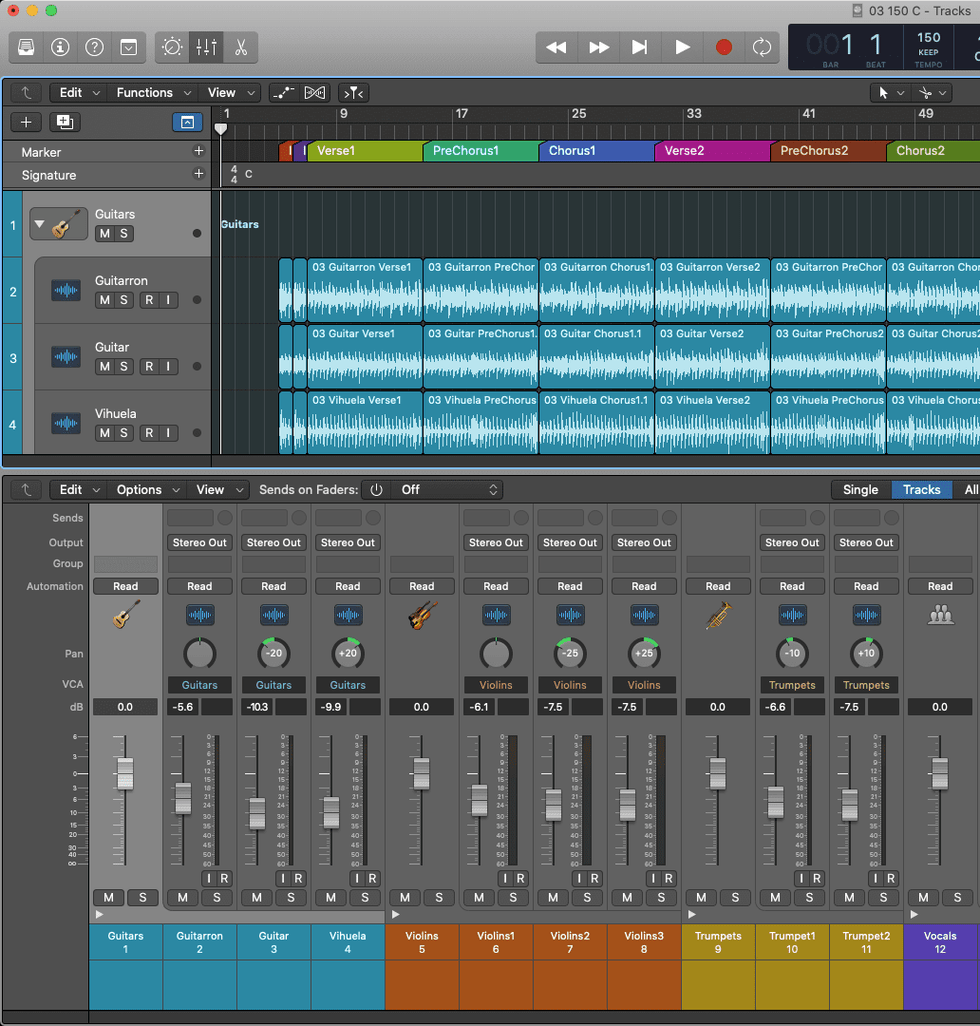Screen dimensions: 980x1026
Task: Open the Scissors editors button
Action: 241,47
